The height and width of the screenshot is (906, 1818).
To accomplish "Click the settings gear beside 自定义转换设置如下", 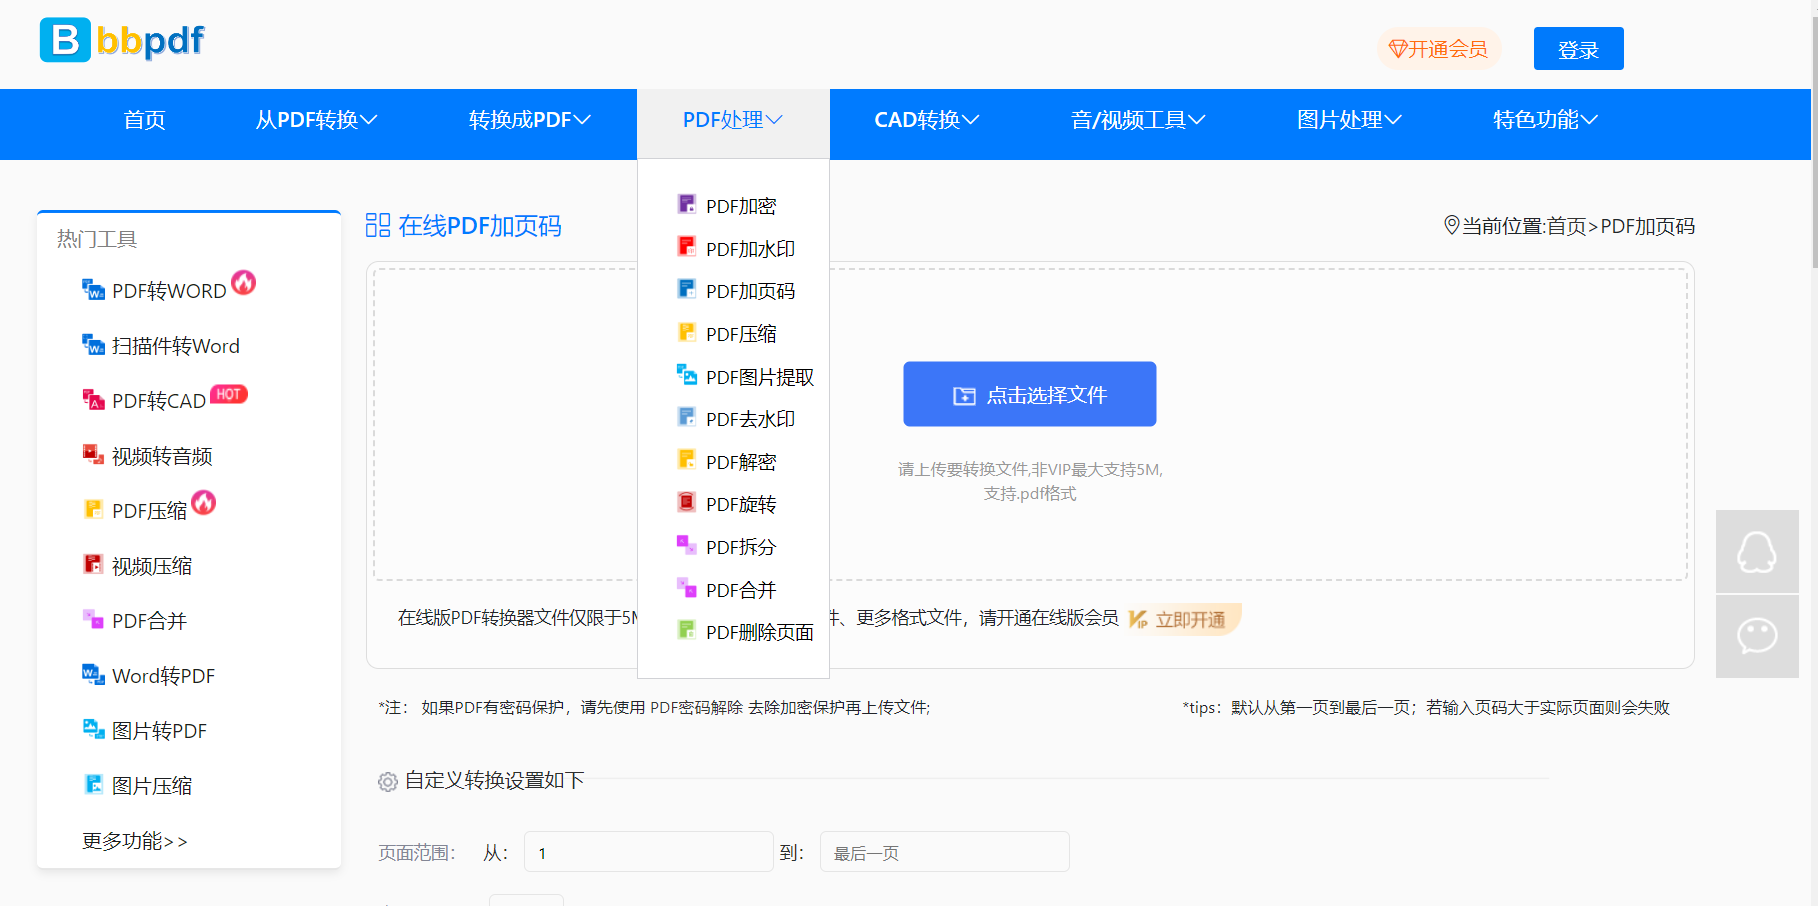I will click(x=388, y=782).
